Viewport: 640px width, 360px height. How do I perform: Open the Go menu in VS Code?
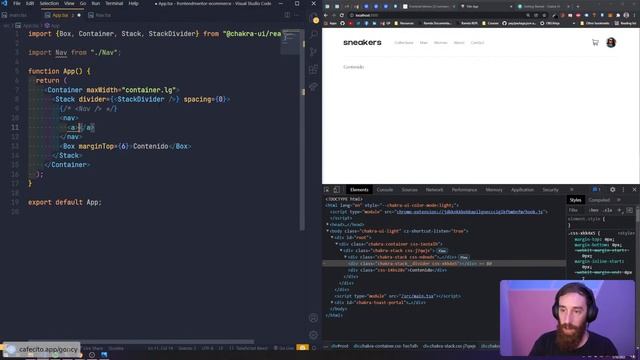click(83, 3)
